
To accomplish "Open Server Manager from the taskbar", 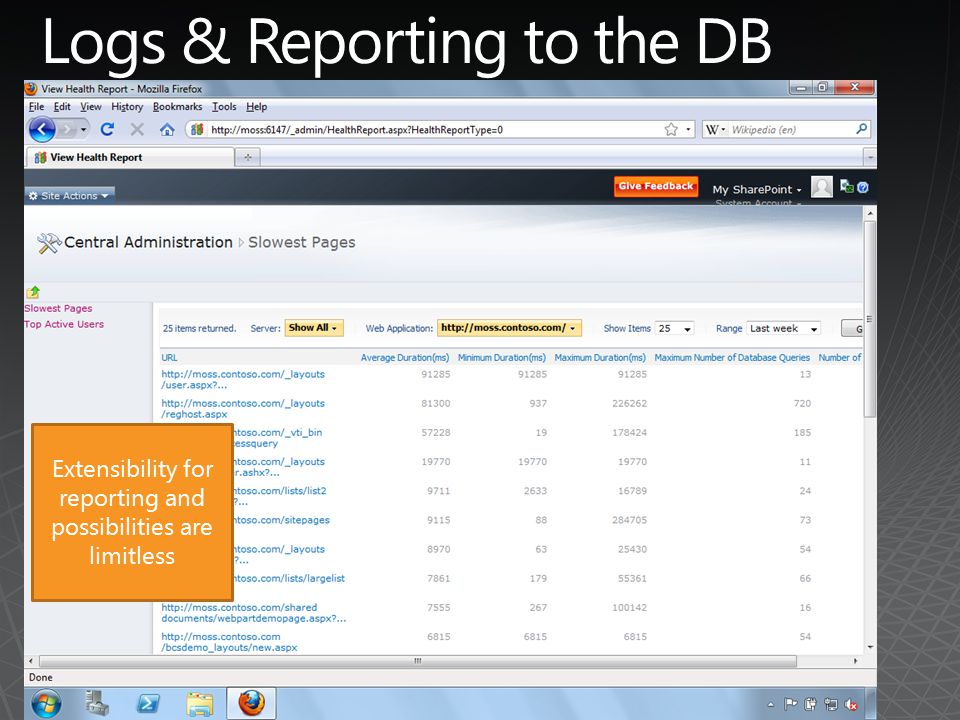I will (97, 703).
